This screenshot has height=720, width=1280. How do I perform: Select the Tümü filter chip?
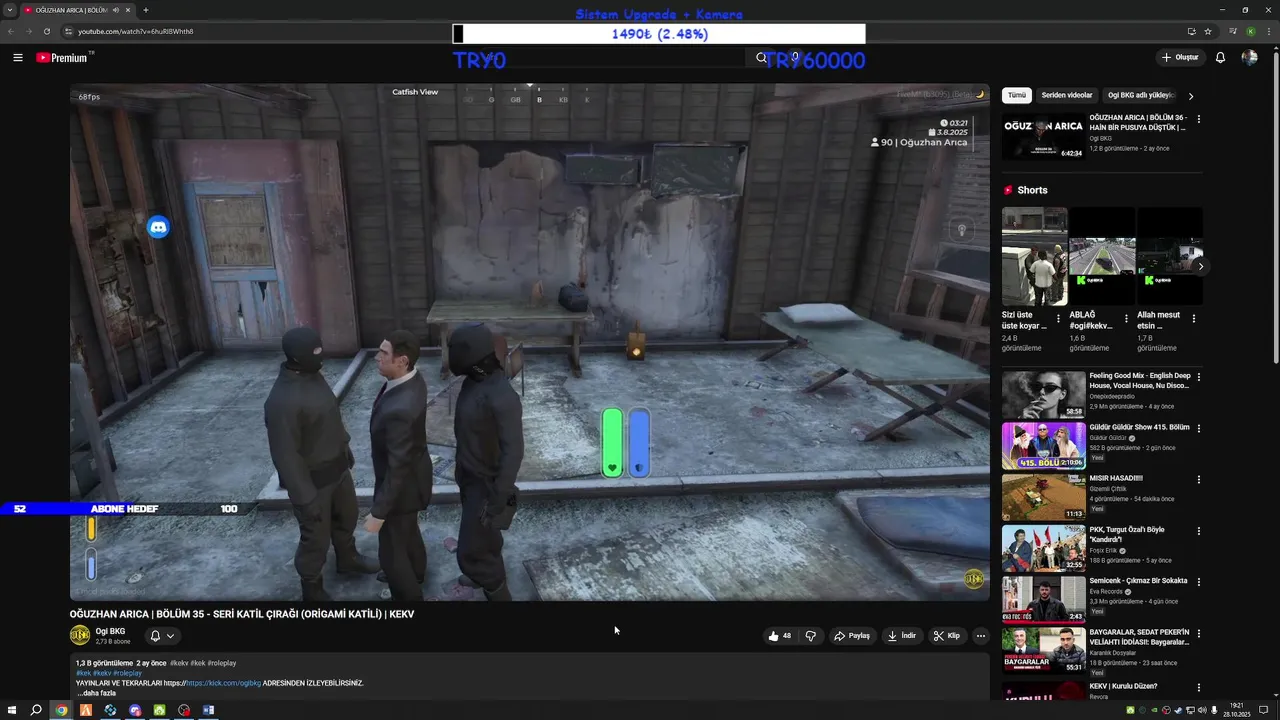1017,95
